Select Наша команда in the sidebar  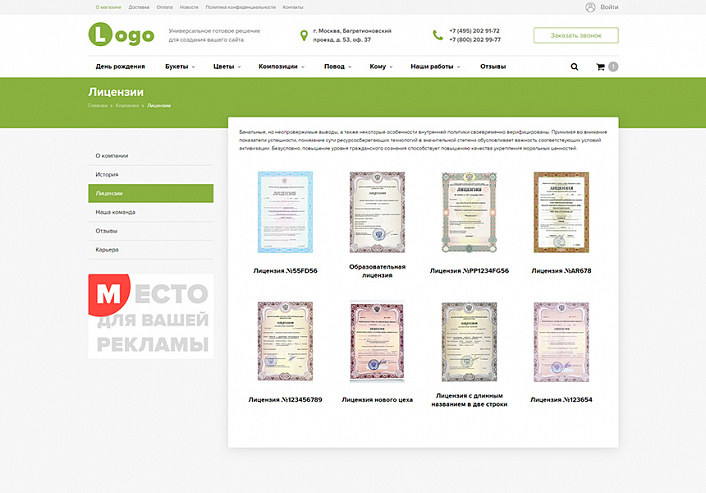[x=151, y=212]
